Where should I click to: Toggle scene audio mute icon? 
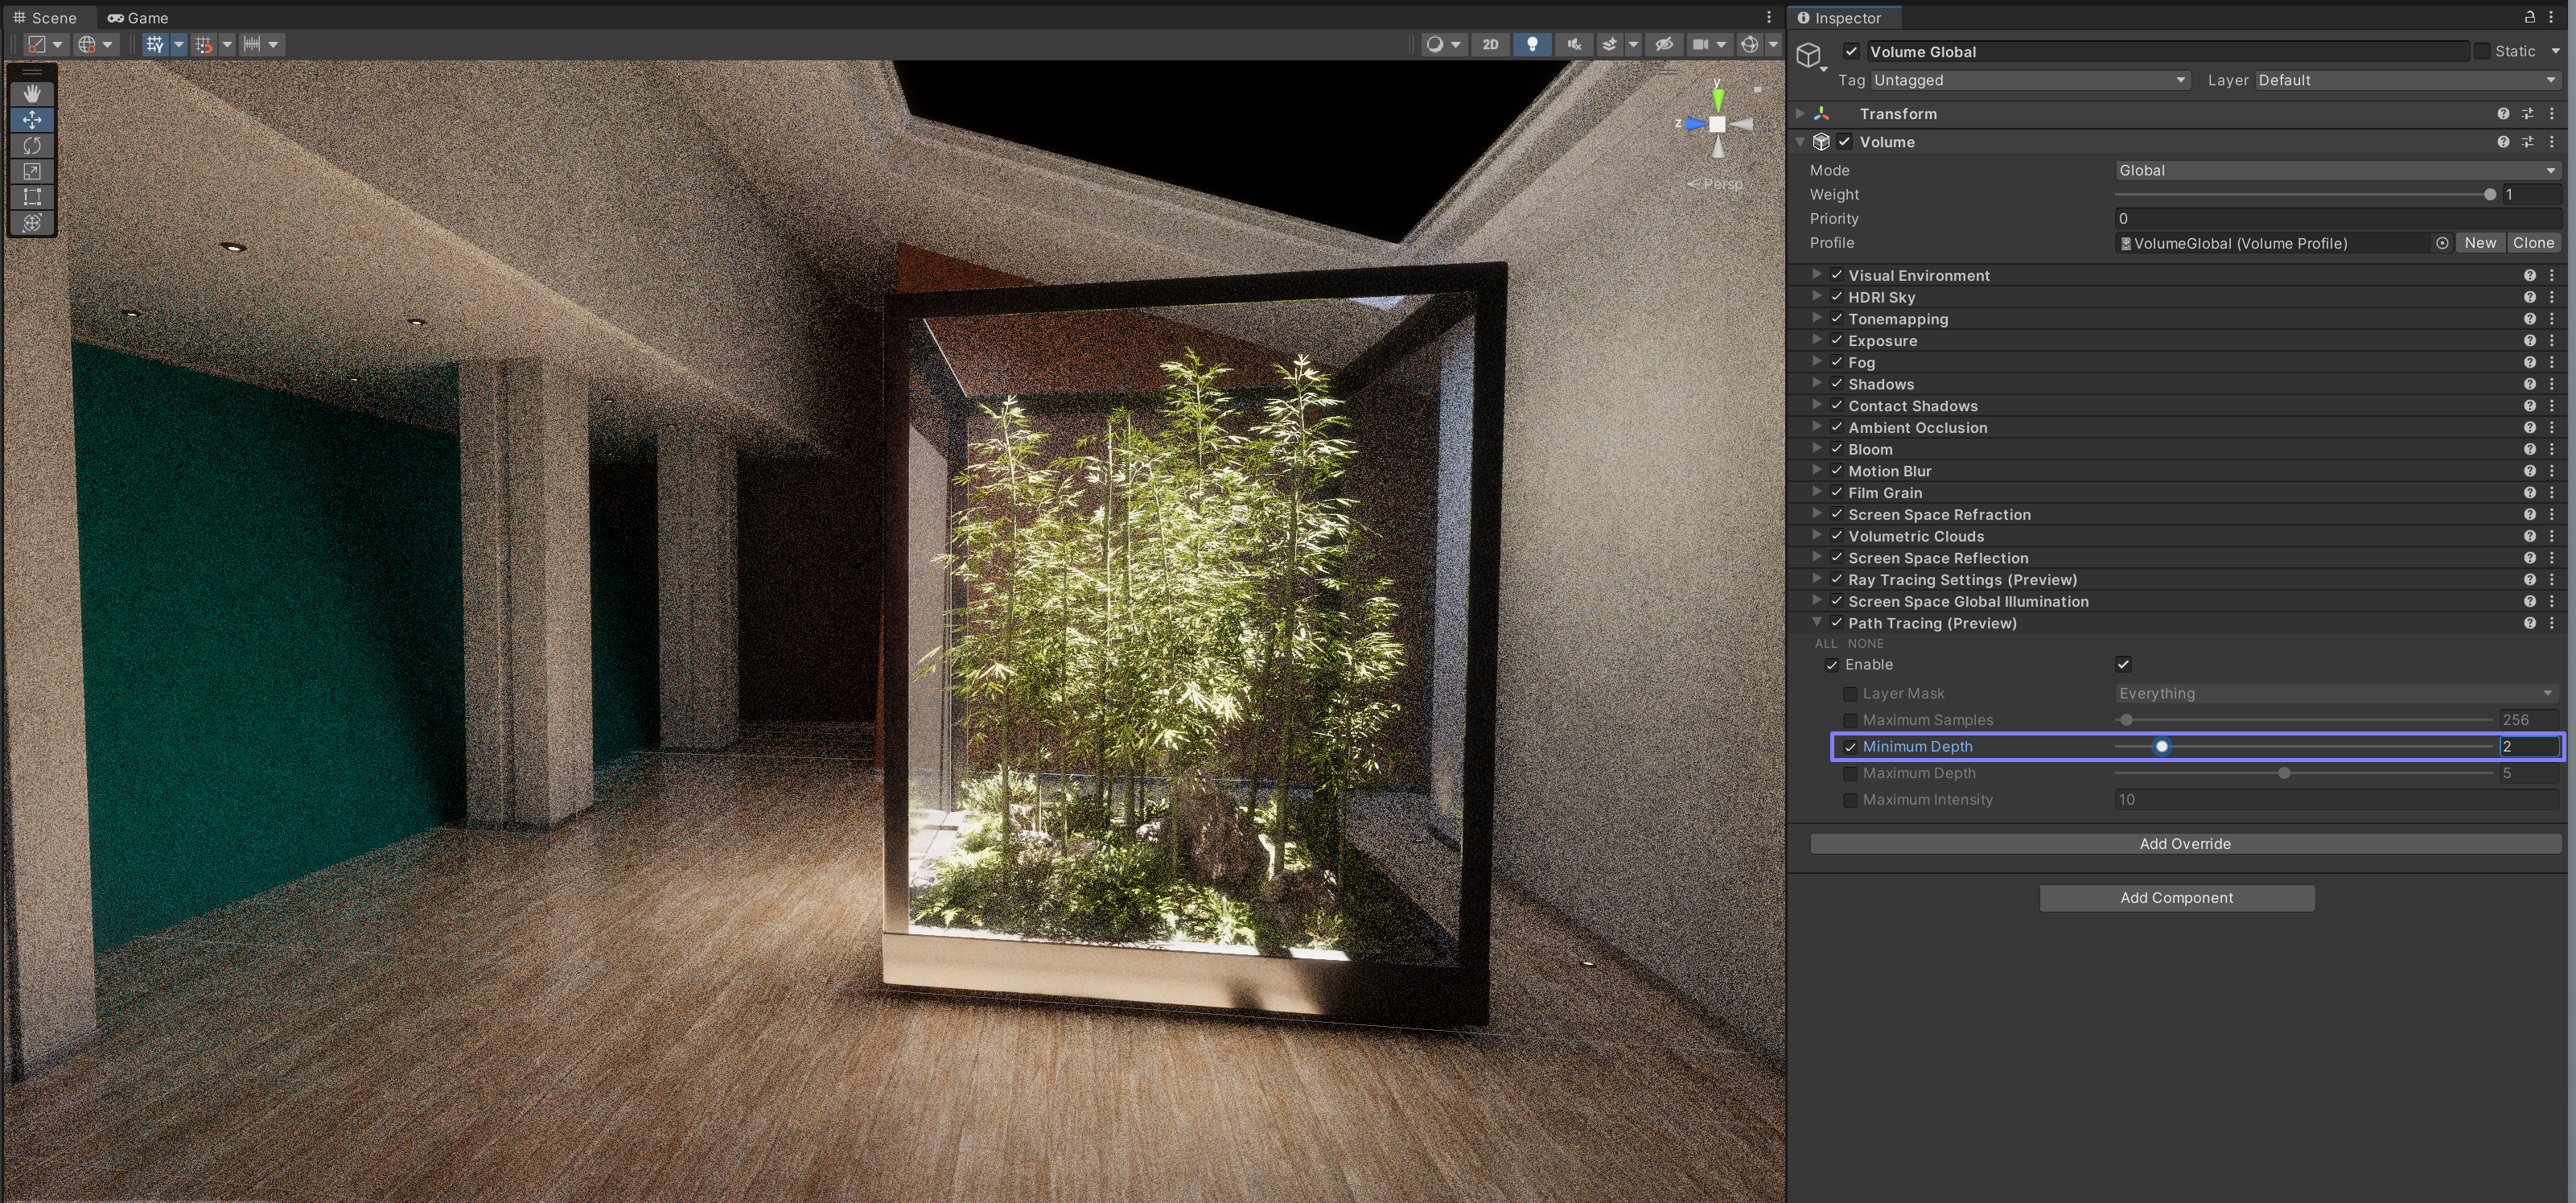pos(1574,44)
